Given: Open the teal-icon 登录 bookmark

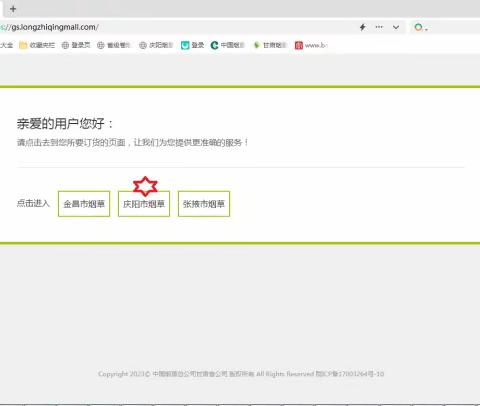Looking at the screenshot, I should click(192, 45).
